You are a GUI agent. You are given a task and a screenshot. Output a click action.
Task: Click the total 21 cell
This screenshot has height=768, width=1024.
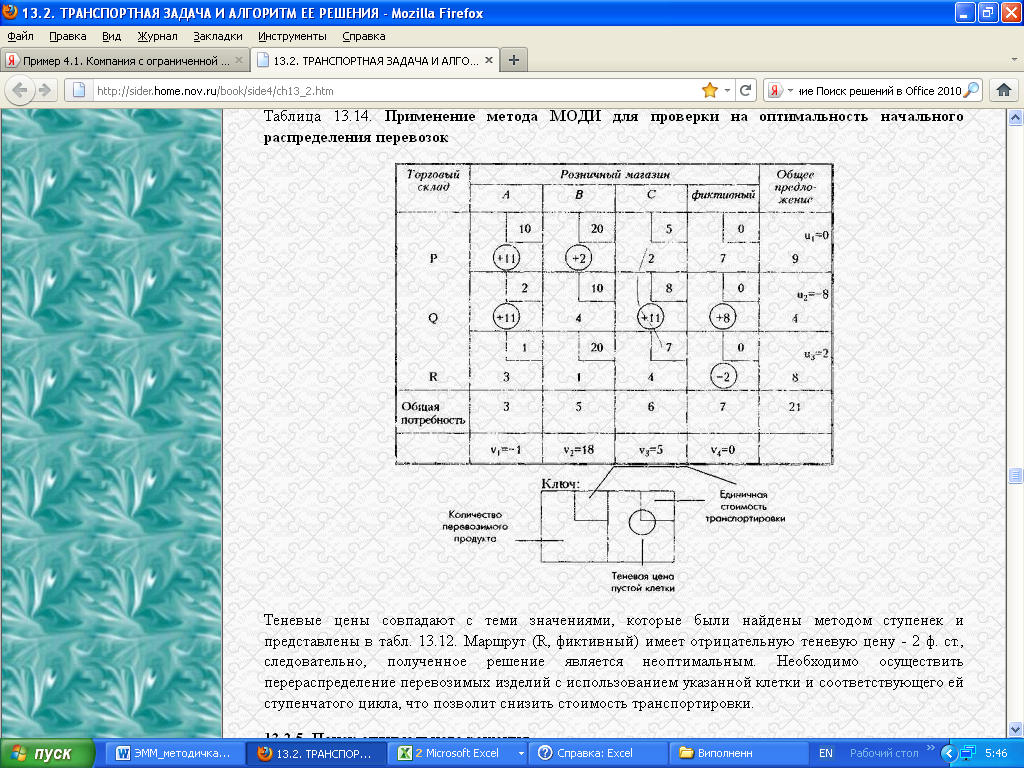795,406
